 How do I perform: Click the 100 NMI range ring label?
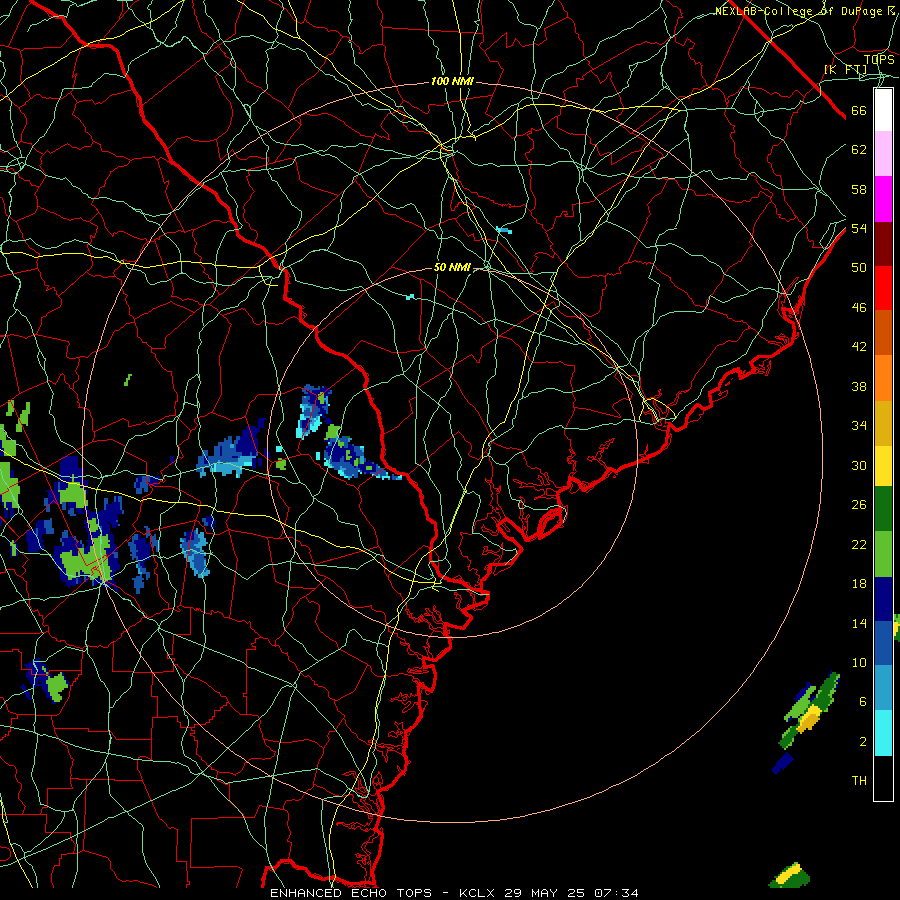pos(452,82)
